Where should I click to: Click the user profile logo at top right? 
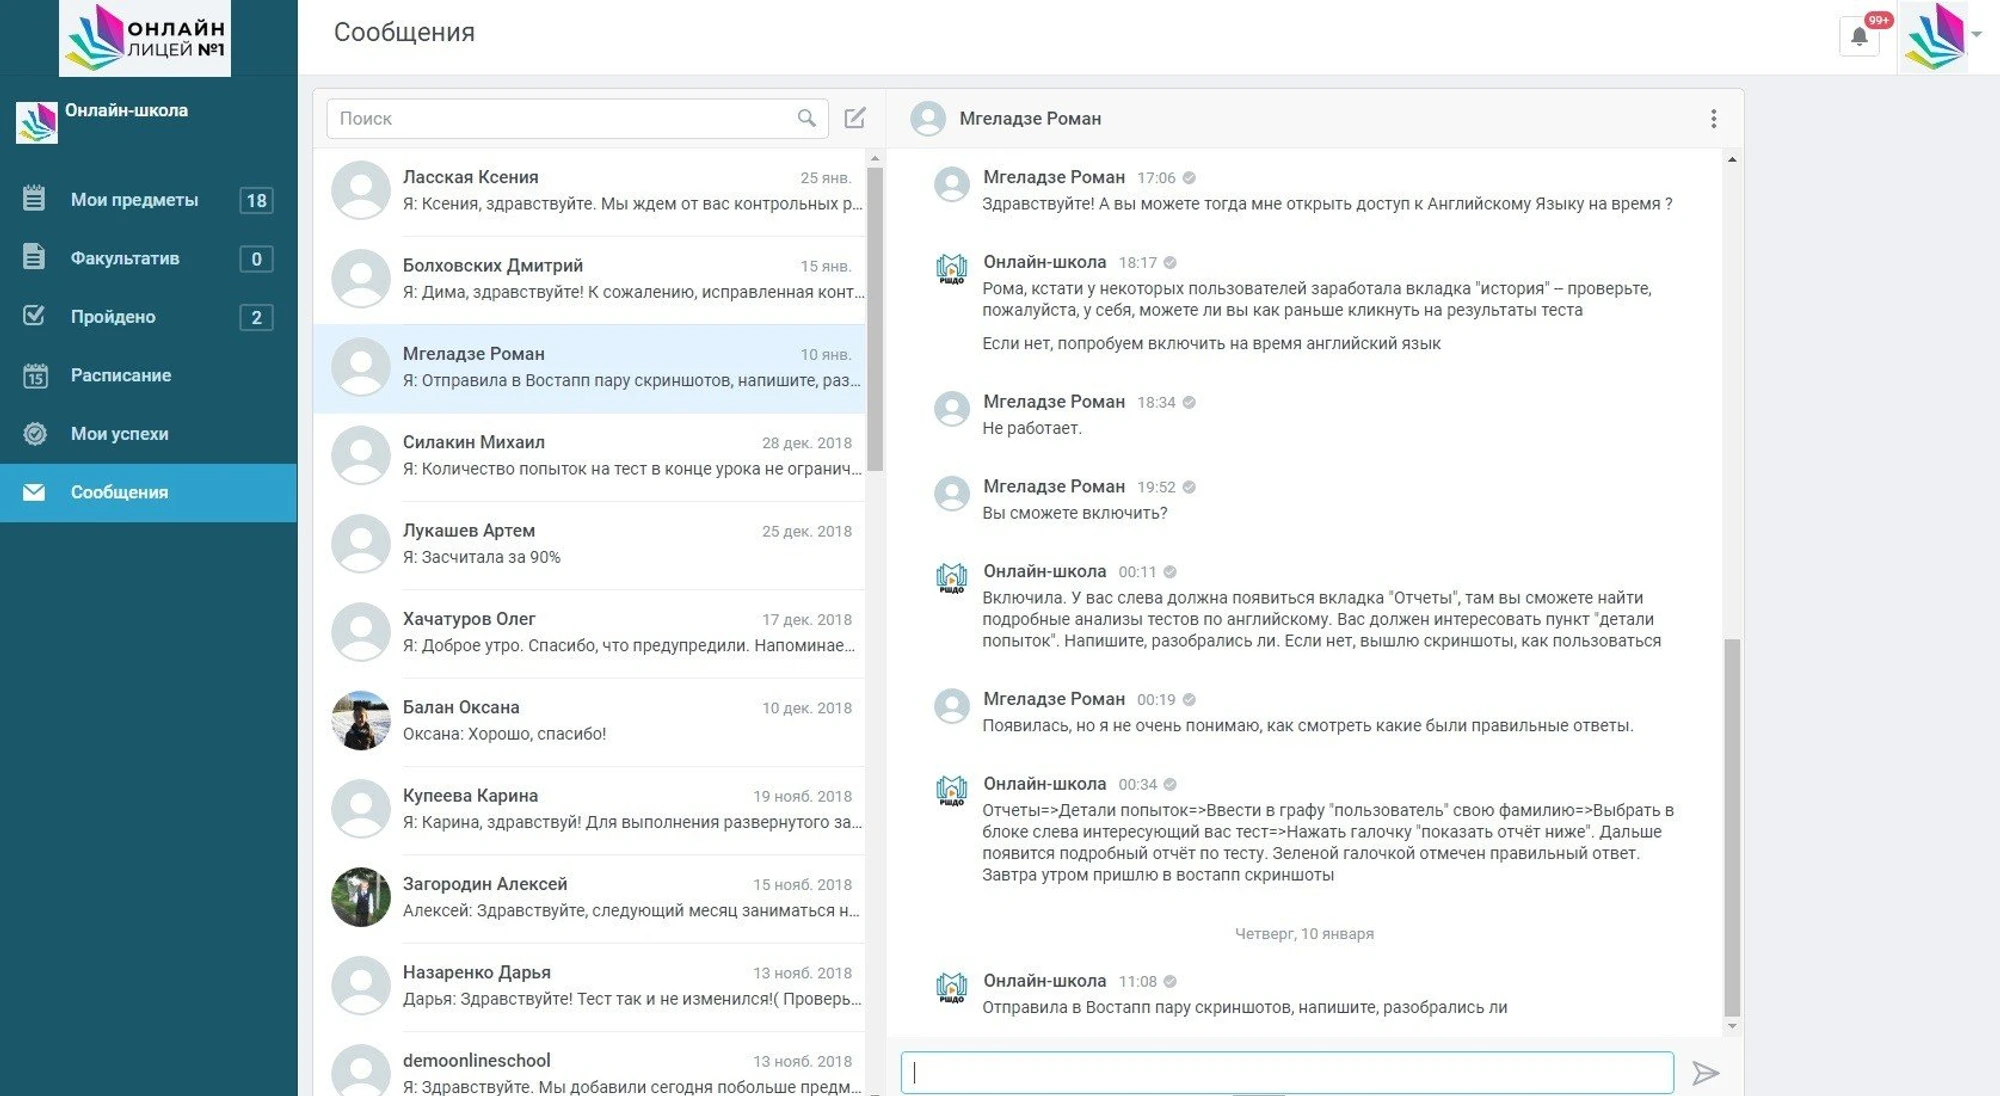[x=1934, y=37]
